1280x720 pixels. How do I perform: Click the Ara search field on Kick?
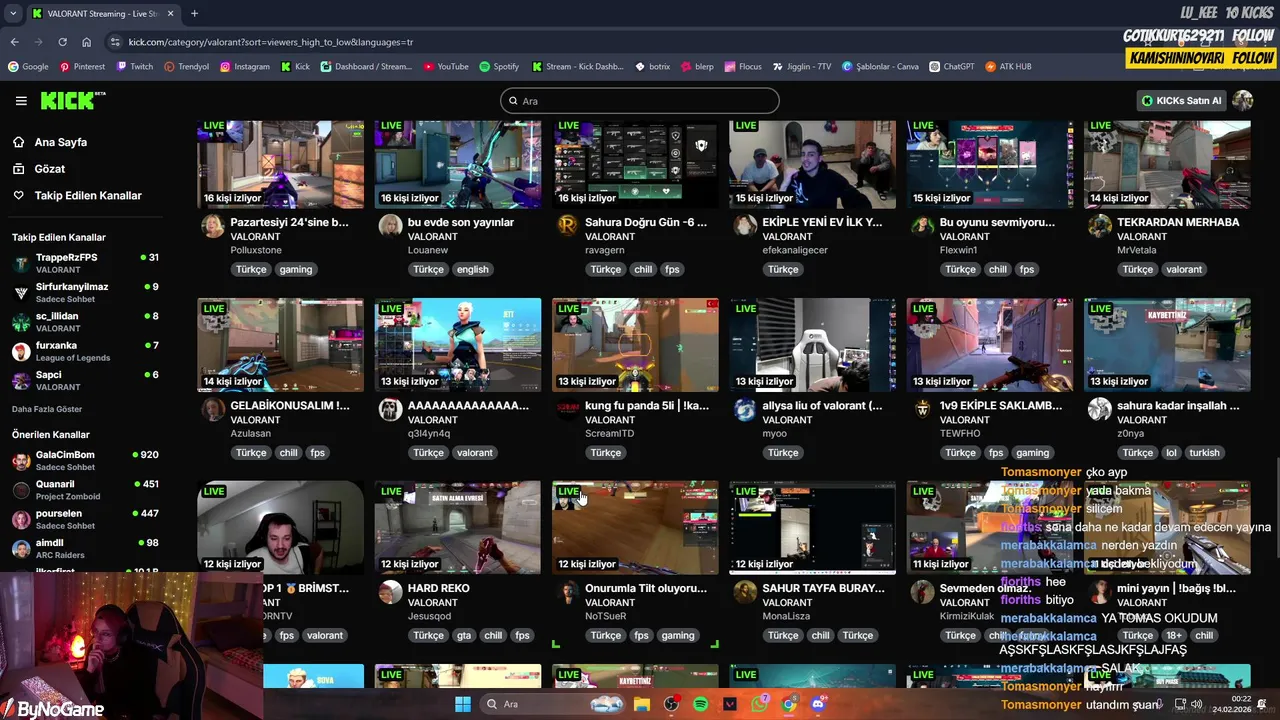640,100
